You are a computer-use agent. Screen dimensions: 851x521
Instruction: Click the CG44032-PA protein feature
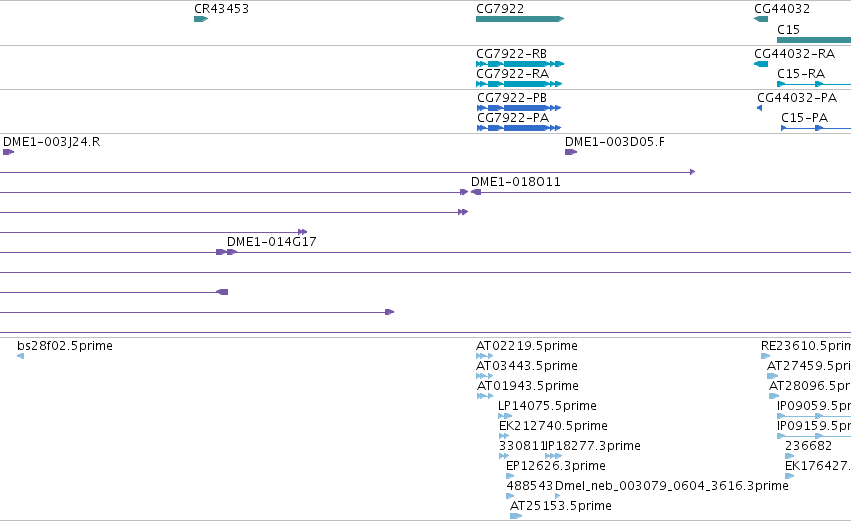[x=759, y=108]
